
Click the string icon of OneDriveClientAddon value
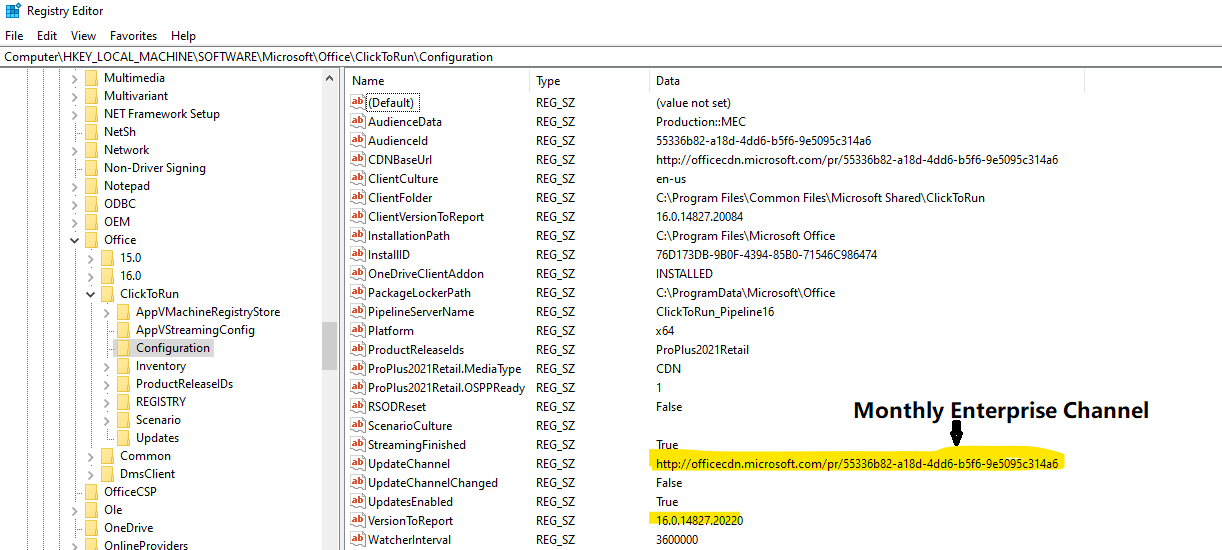pyautogui.click(x=358, y=273)
